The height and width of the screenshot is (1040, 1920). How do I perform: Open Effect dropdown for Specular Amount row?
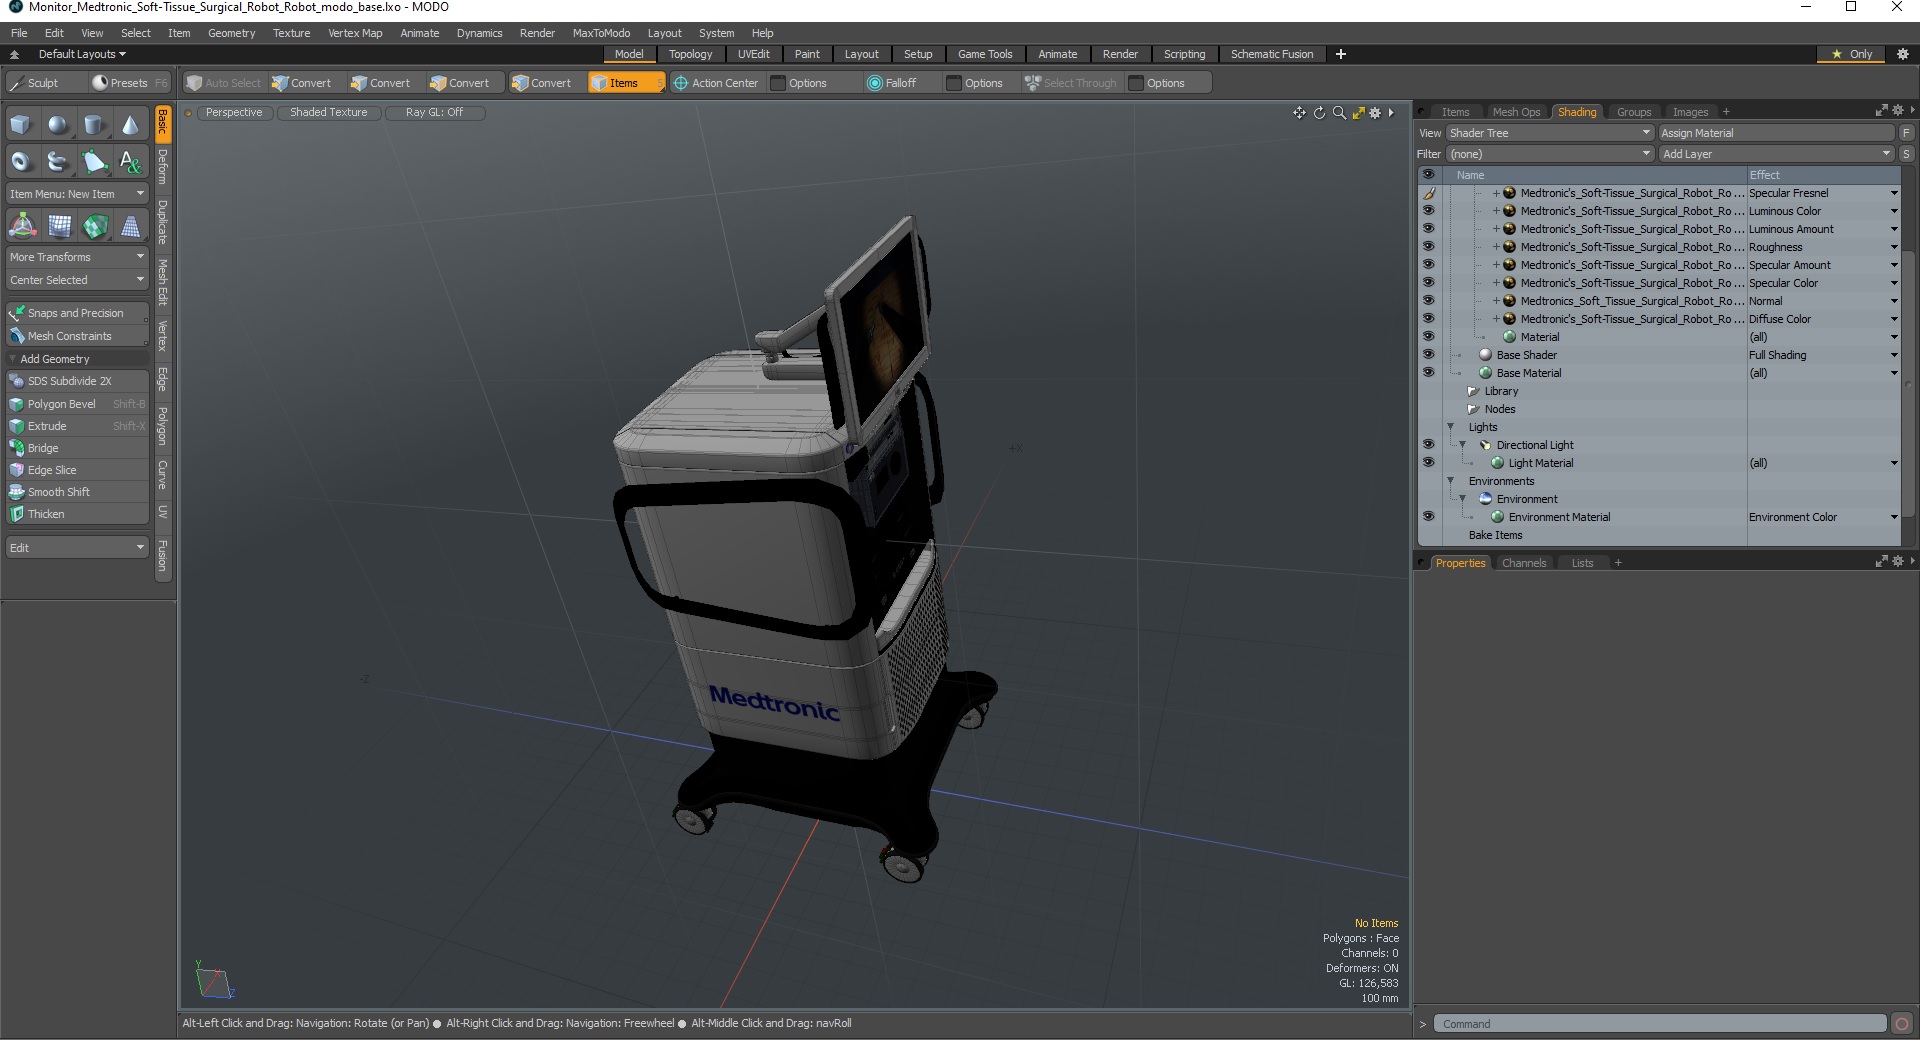[x=1893, y=265]
